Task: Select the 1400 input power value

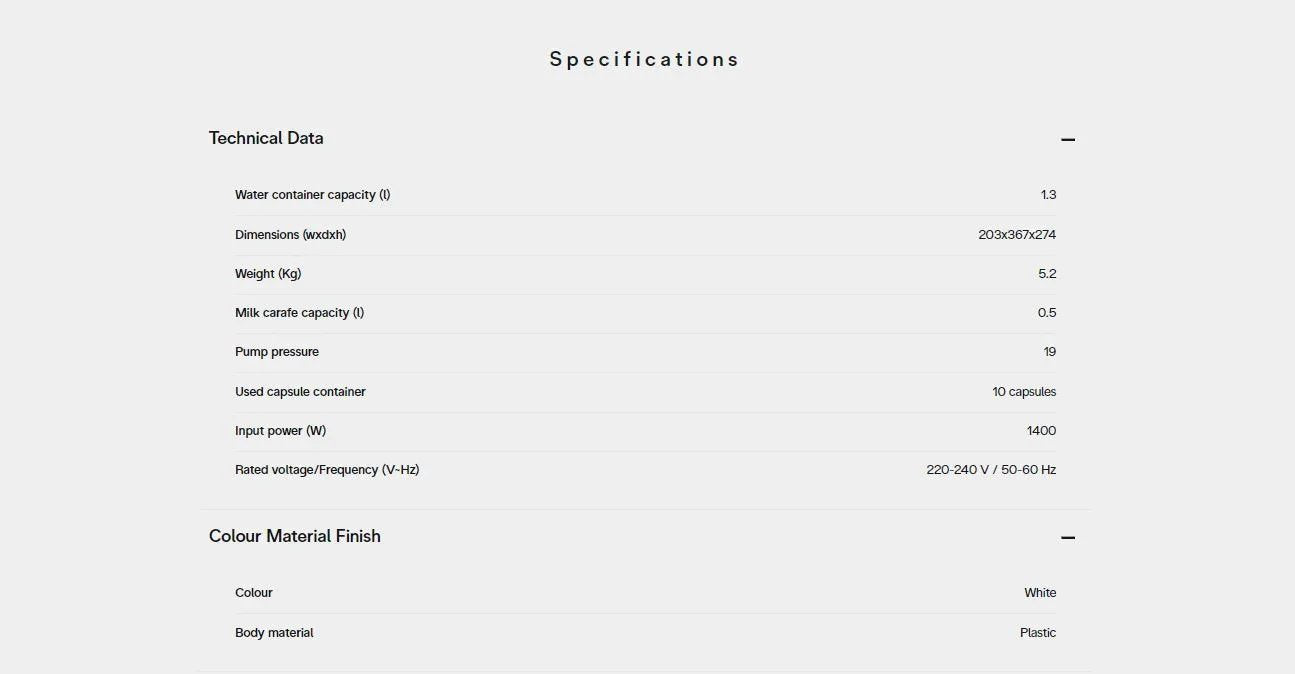Action: [1041, 431]
